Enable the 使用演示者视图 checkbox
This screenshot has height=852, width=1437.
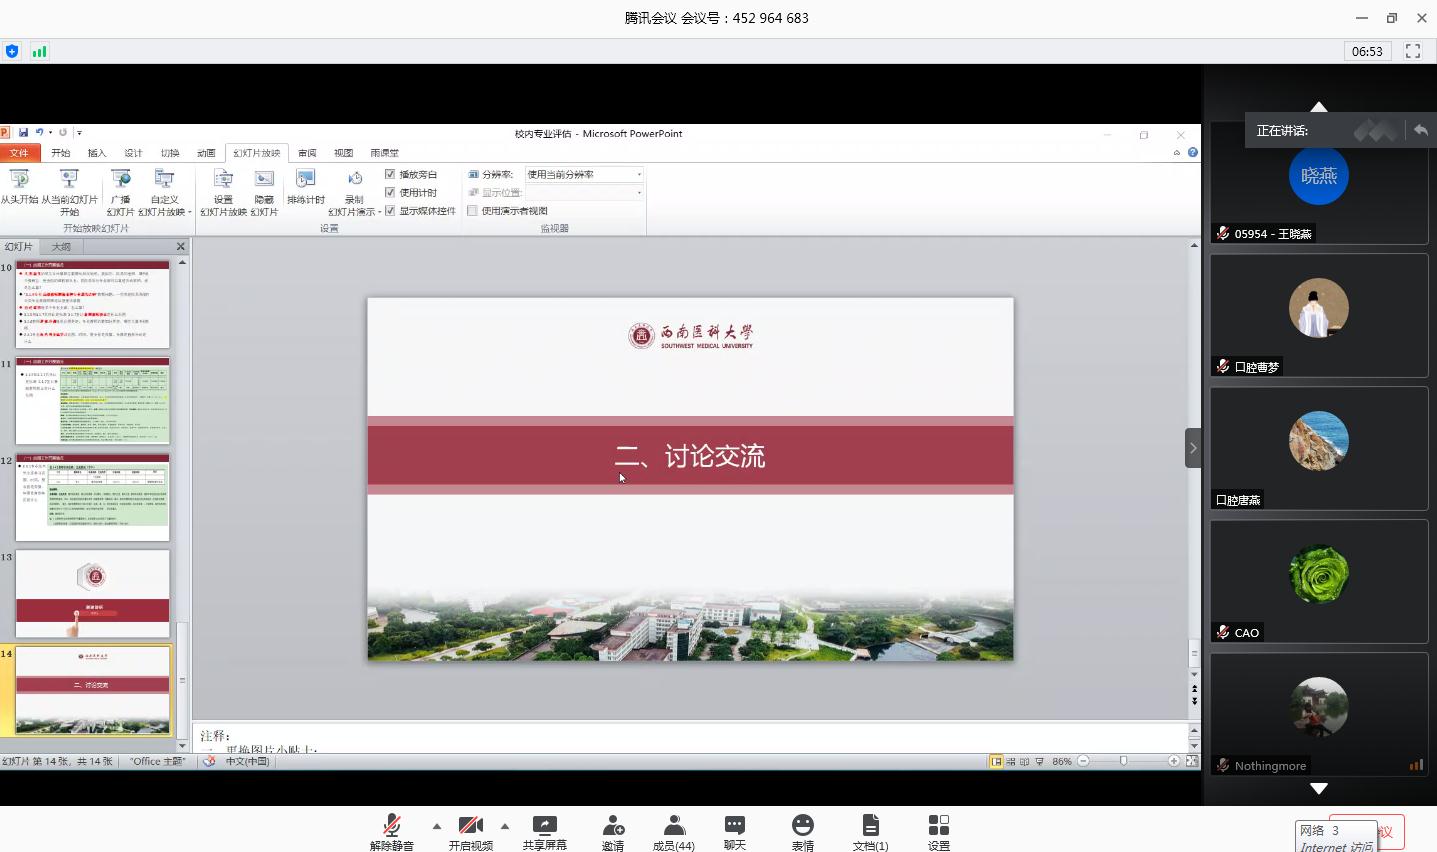[472, 211]
